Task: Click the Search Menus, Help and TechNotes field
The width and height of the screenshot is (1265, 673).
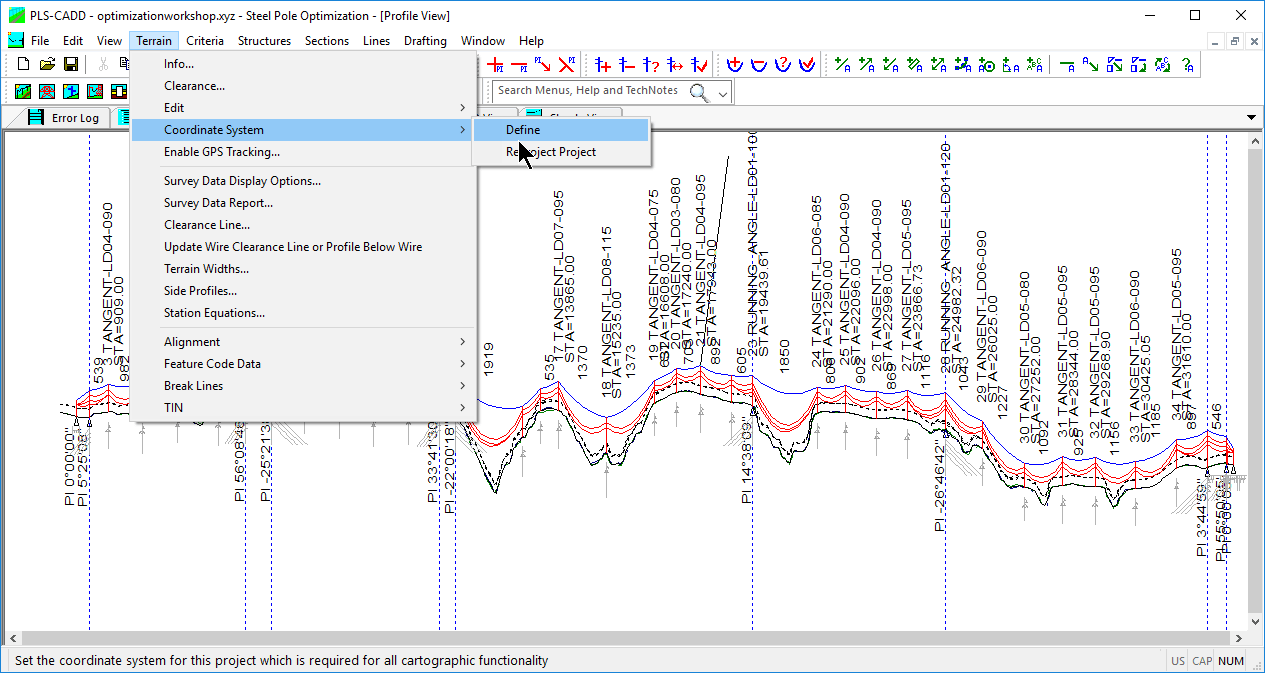Action: click(x=590, y=90)
